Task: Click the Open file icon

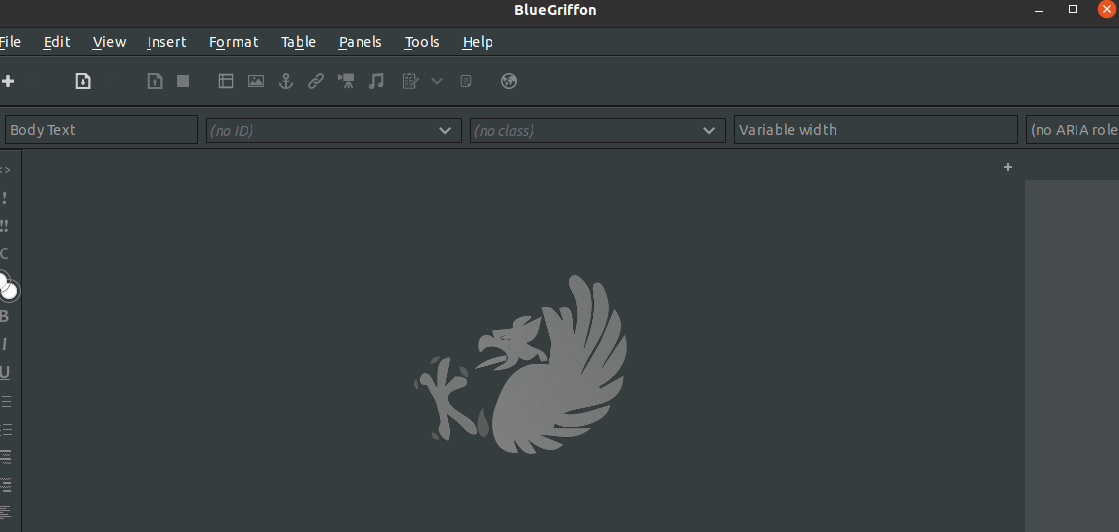Action: click(x=83, y=81)
